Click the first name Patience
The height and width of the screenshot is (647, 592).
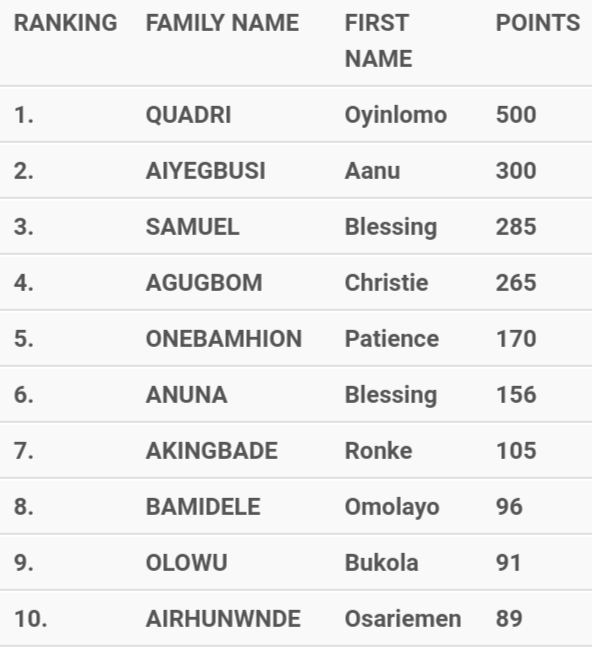(x=392, y=339)
